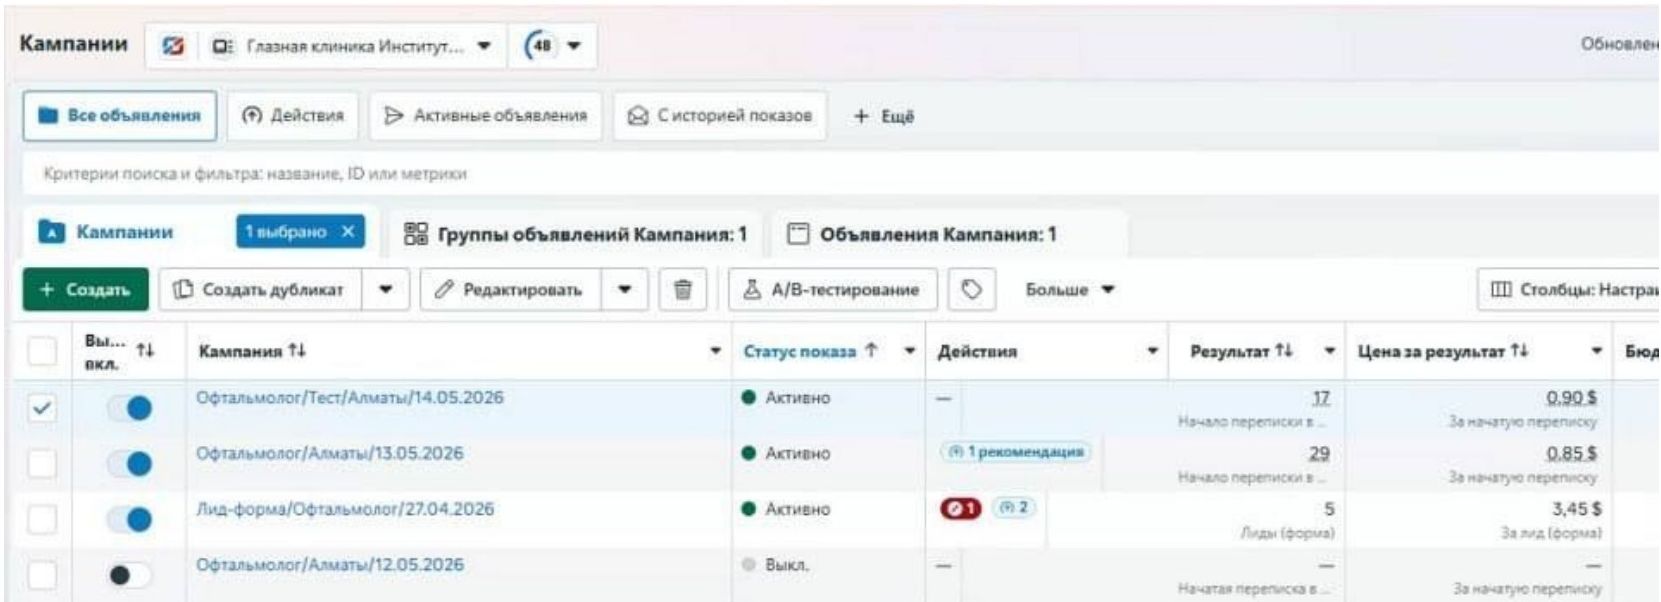The width and height of the screenshot is (1661, 602).
Task: Switch to Объявления Кампания: 1 tab
Action: 922,235
